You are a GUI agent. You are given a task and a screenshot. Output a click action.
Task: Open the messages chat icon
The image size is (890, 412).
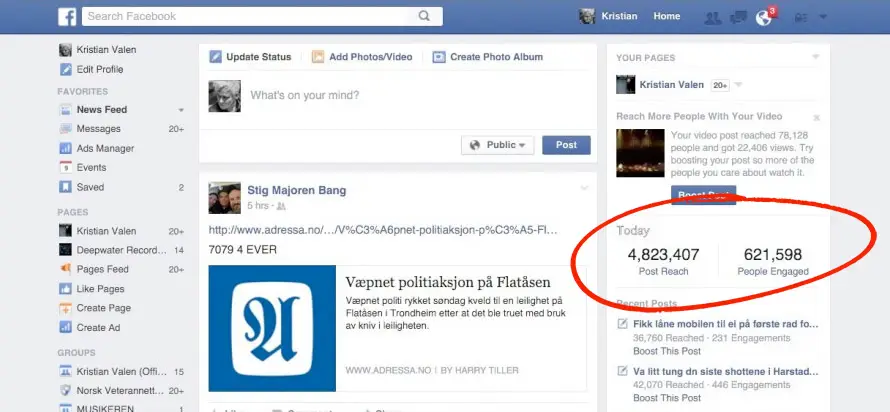[738, 17]
